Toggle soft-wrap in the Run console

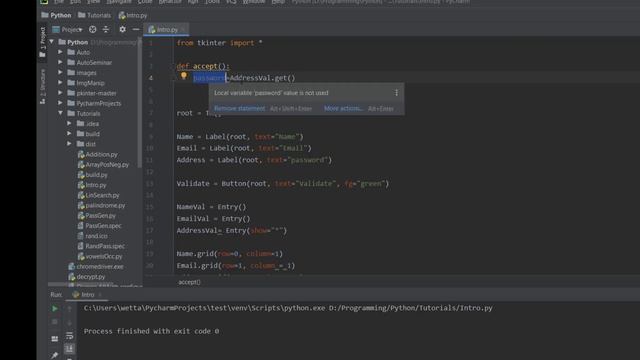coord(69,336)
